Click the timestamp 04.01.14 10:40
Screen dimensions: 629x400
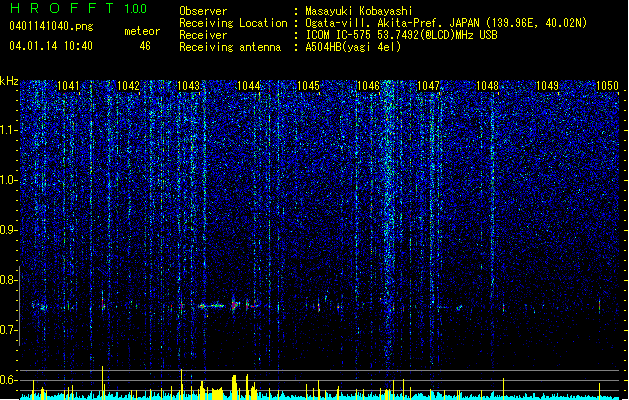(x=51, y=46)
